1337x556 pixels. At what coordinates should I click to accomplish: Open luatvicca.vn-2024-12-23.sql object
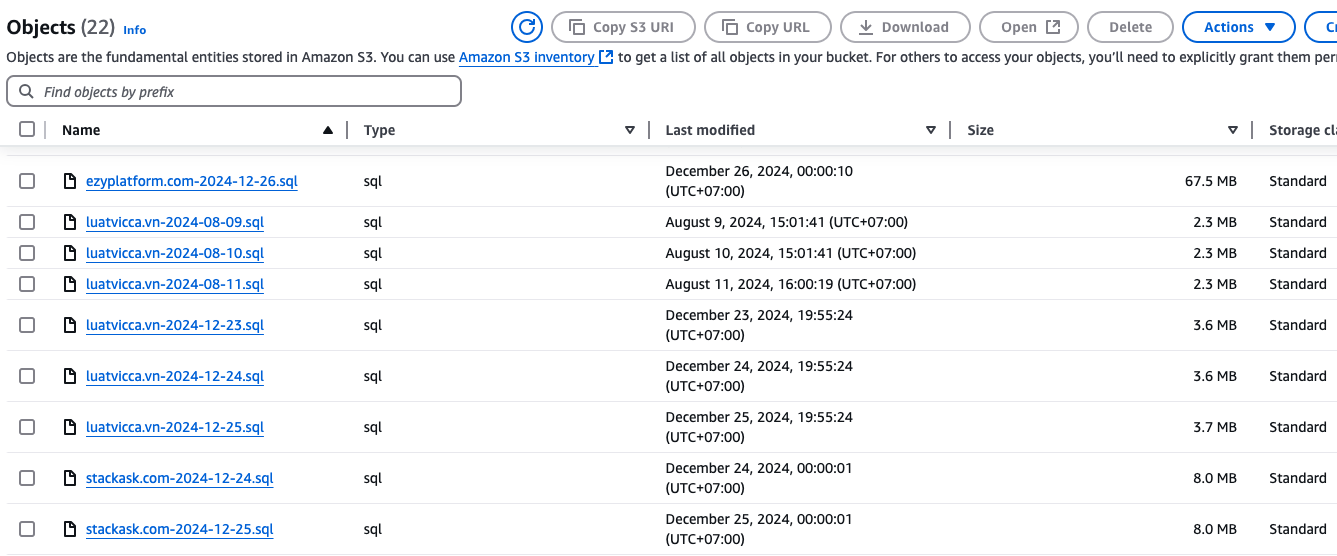pyautogui.click(x=175, y=325)
